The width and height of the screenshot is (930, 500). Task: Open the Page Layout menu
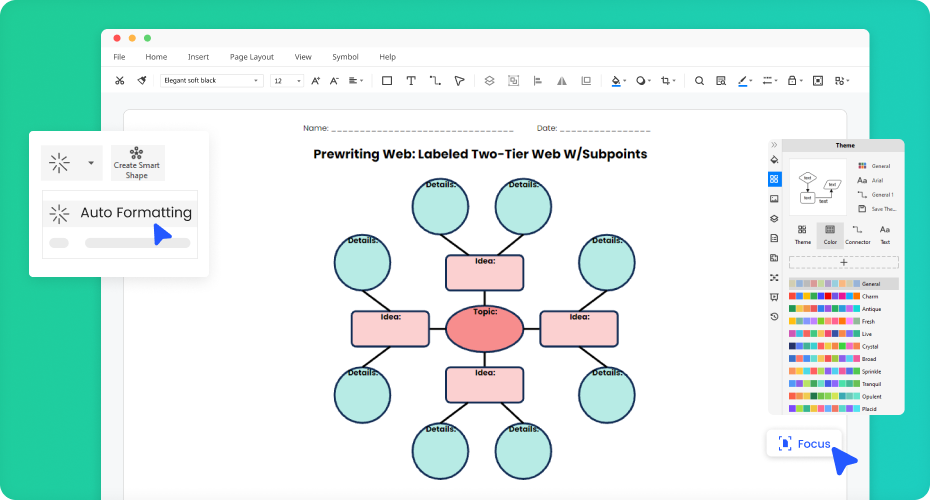[251, 57]
